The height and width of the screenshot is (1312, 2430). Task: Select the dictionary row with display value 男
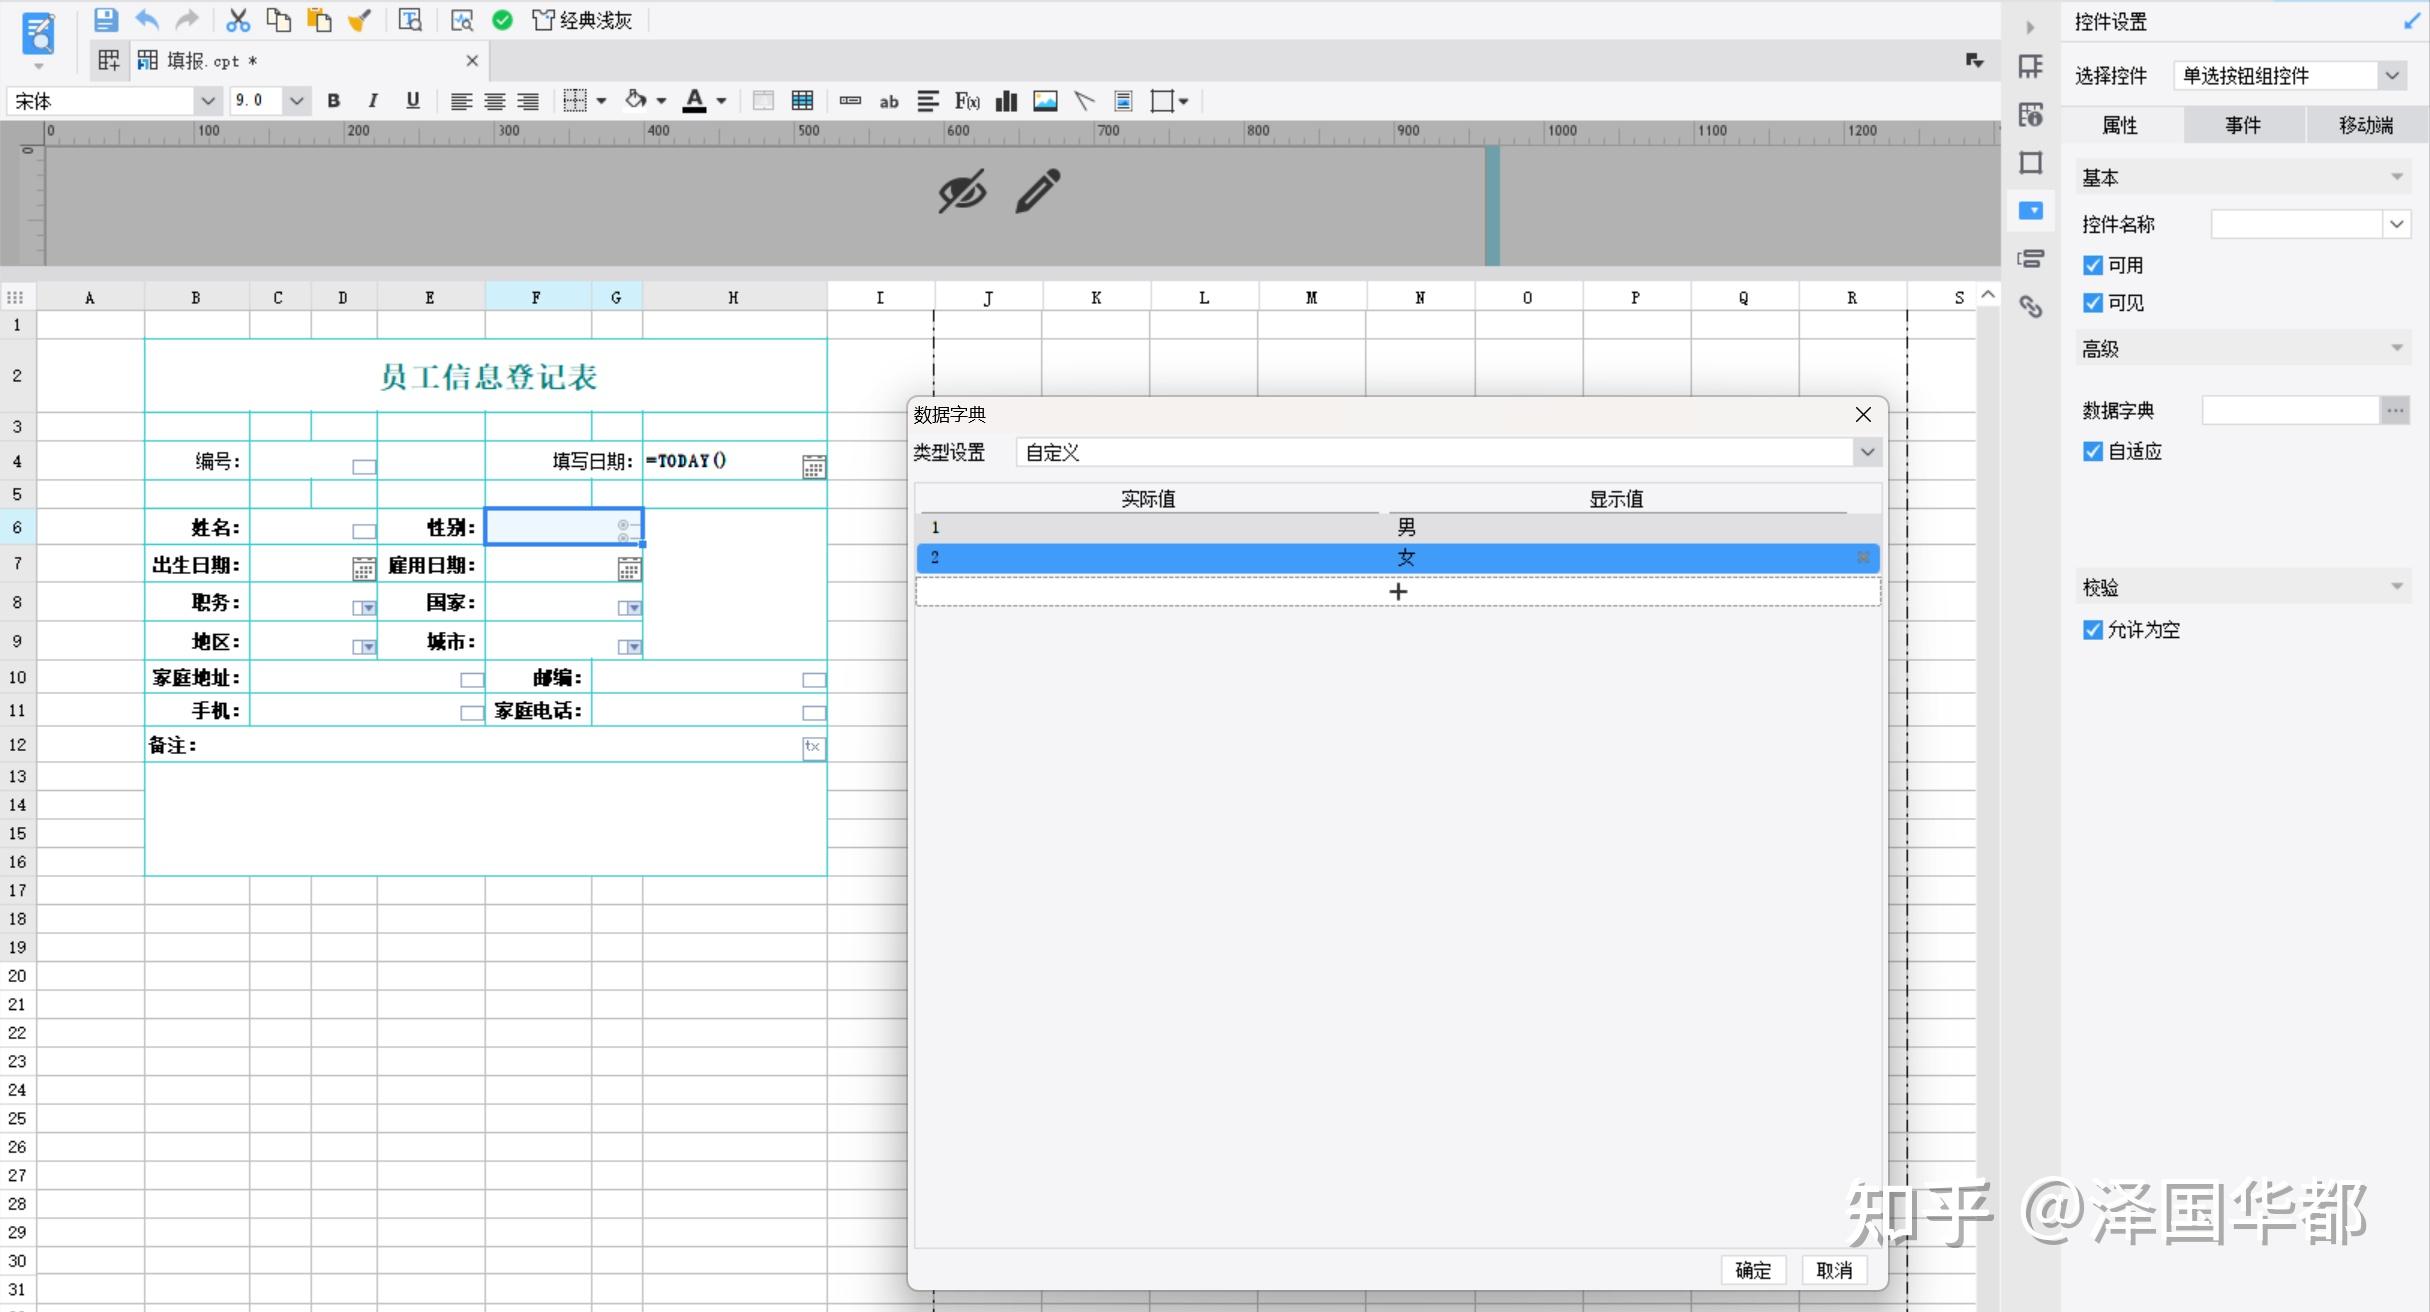(1398, 527)
